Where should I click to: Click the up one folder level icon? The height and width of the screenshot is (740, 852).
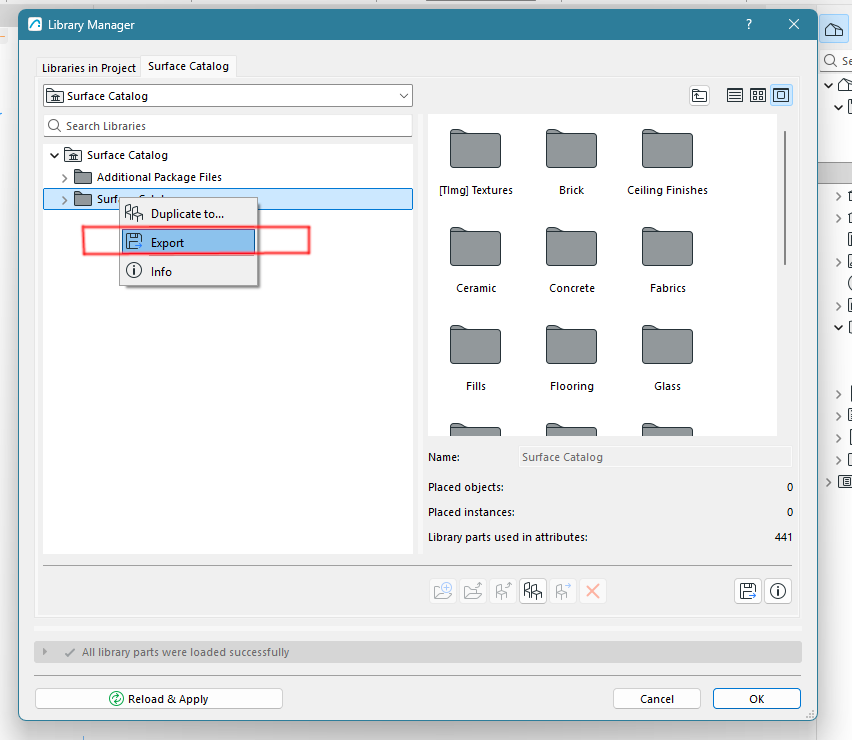point(699,96)
